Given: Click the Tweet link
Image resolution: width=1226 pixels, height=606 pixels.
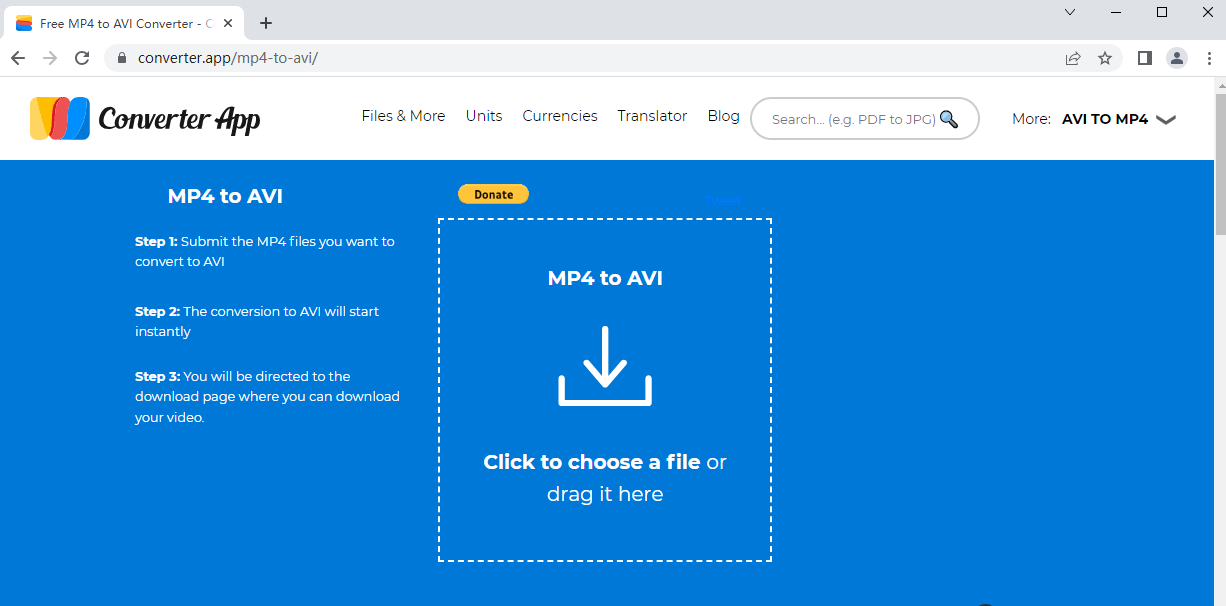Looking at the screenshot, I should point(724,199).
